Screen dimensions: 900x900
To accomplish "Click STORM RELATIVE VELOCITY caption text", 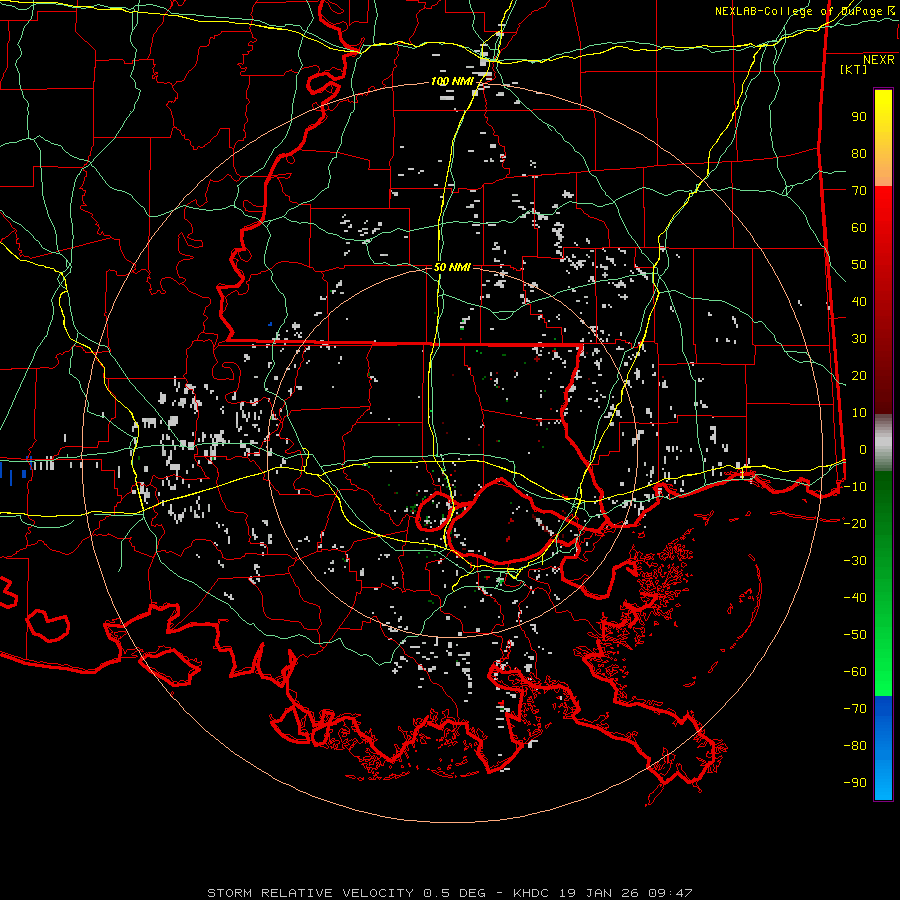I will tap(310, 893).
